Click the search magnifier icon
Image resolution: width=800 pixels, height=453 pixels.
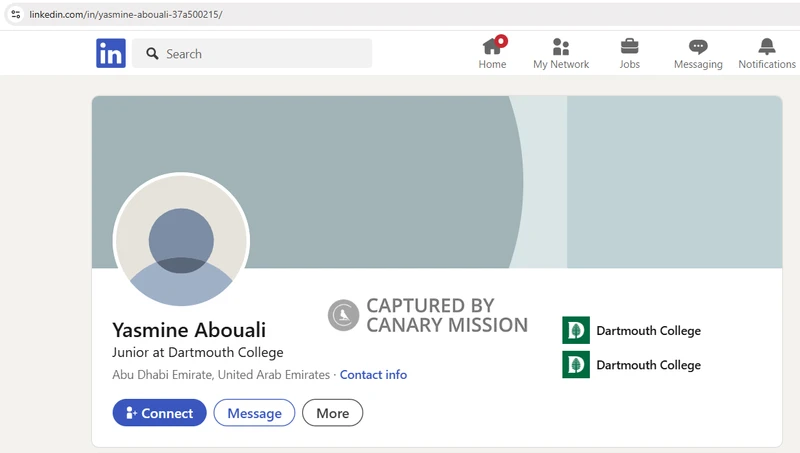[x=152, y=54]
